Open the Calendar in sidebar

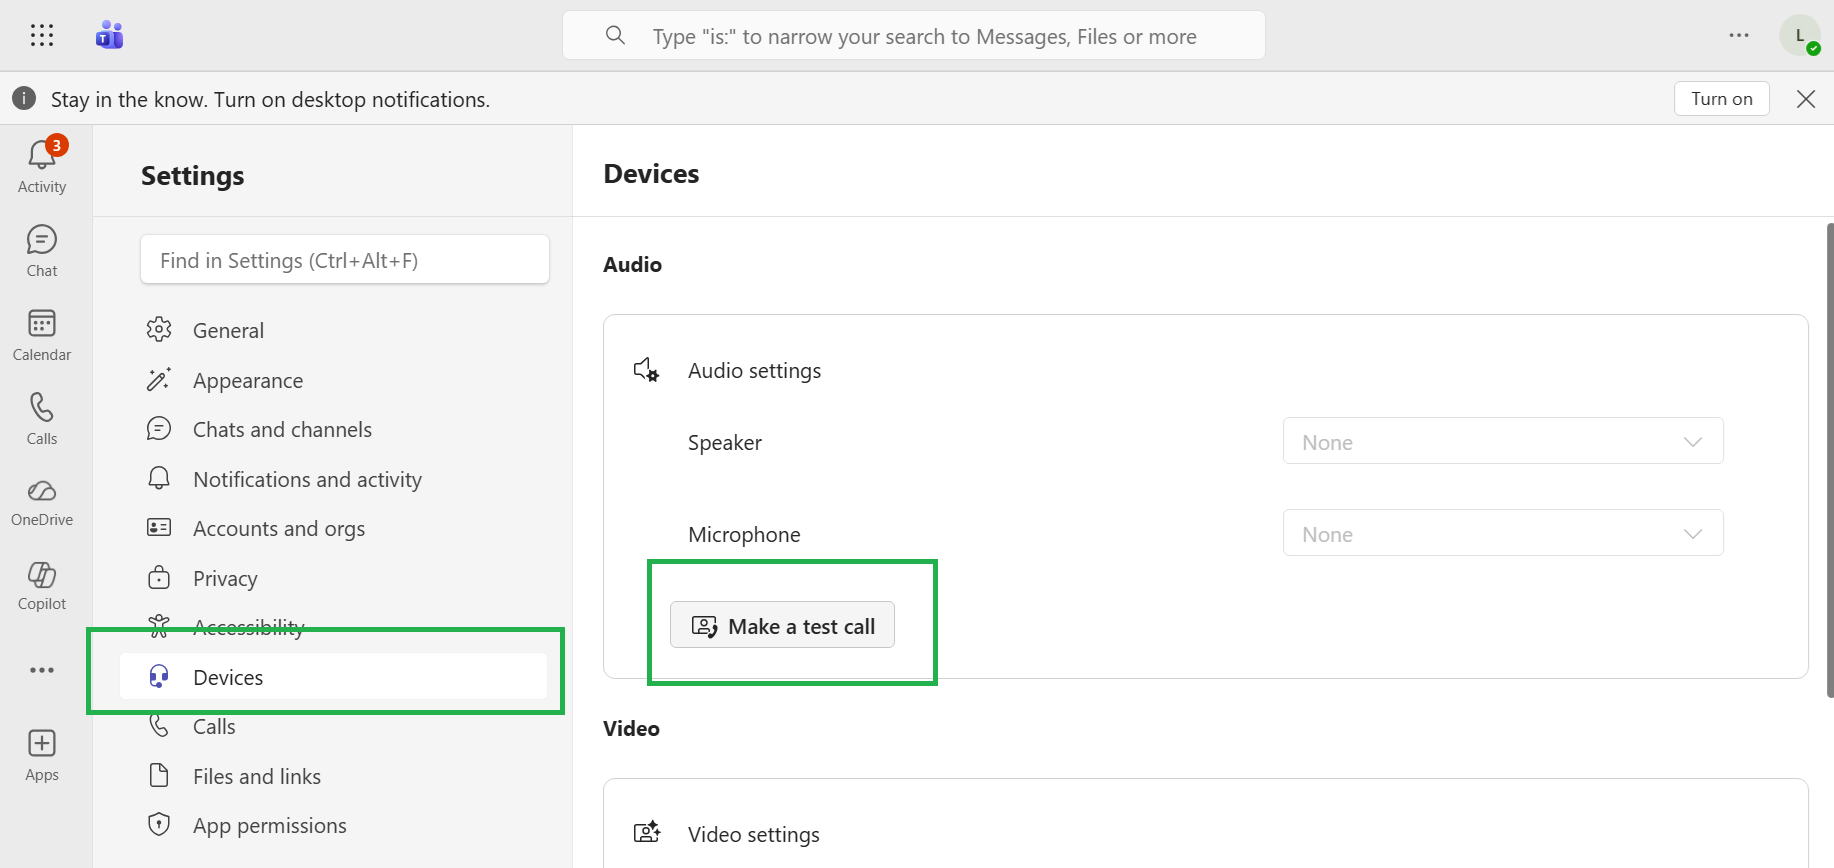pyautogui.click(x=42, y=334)
